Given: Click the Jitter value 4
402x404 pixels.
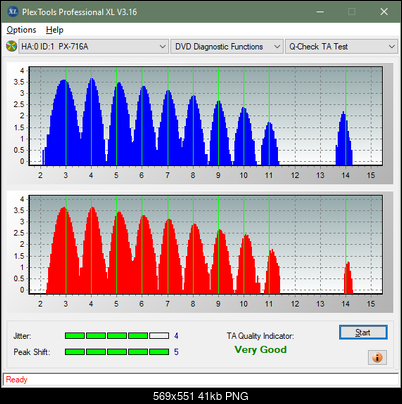Looking at the screenshot, I should pyautogui.click(x=176, y=336).
